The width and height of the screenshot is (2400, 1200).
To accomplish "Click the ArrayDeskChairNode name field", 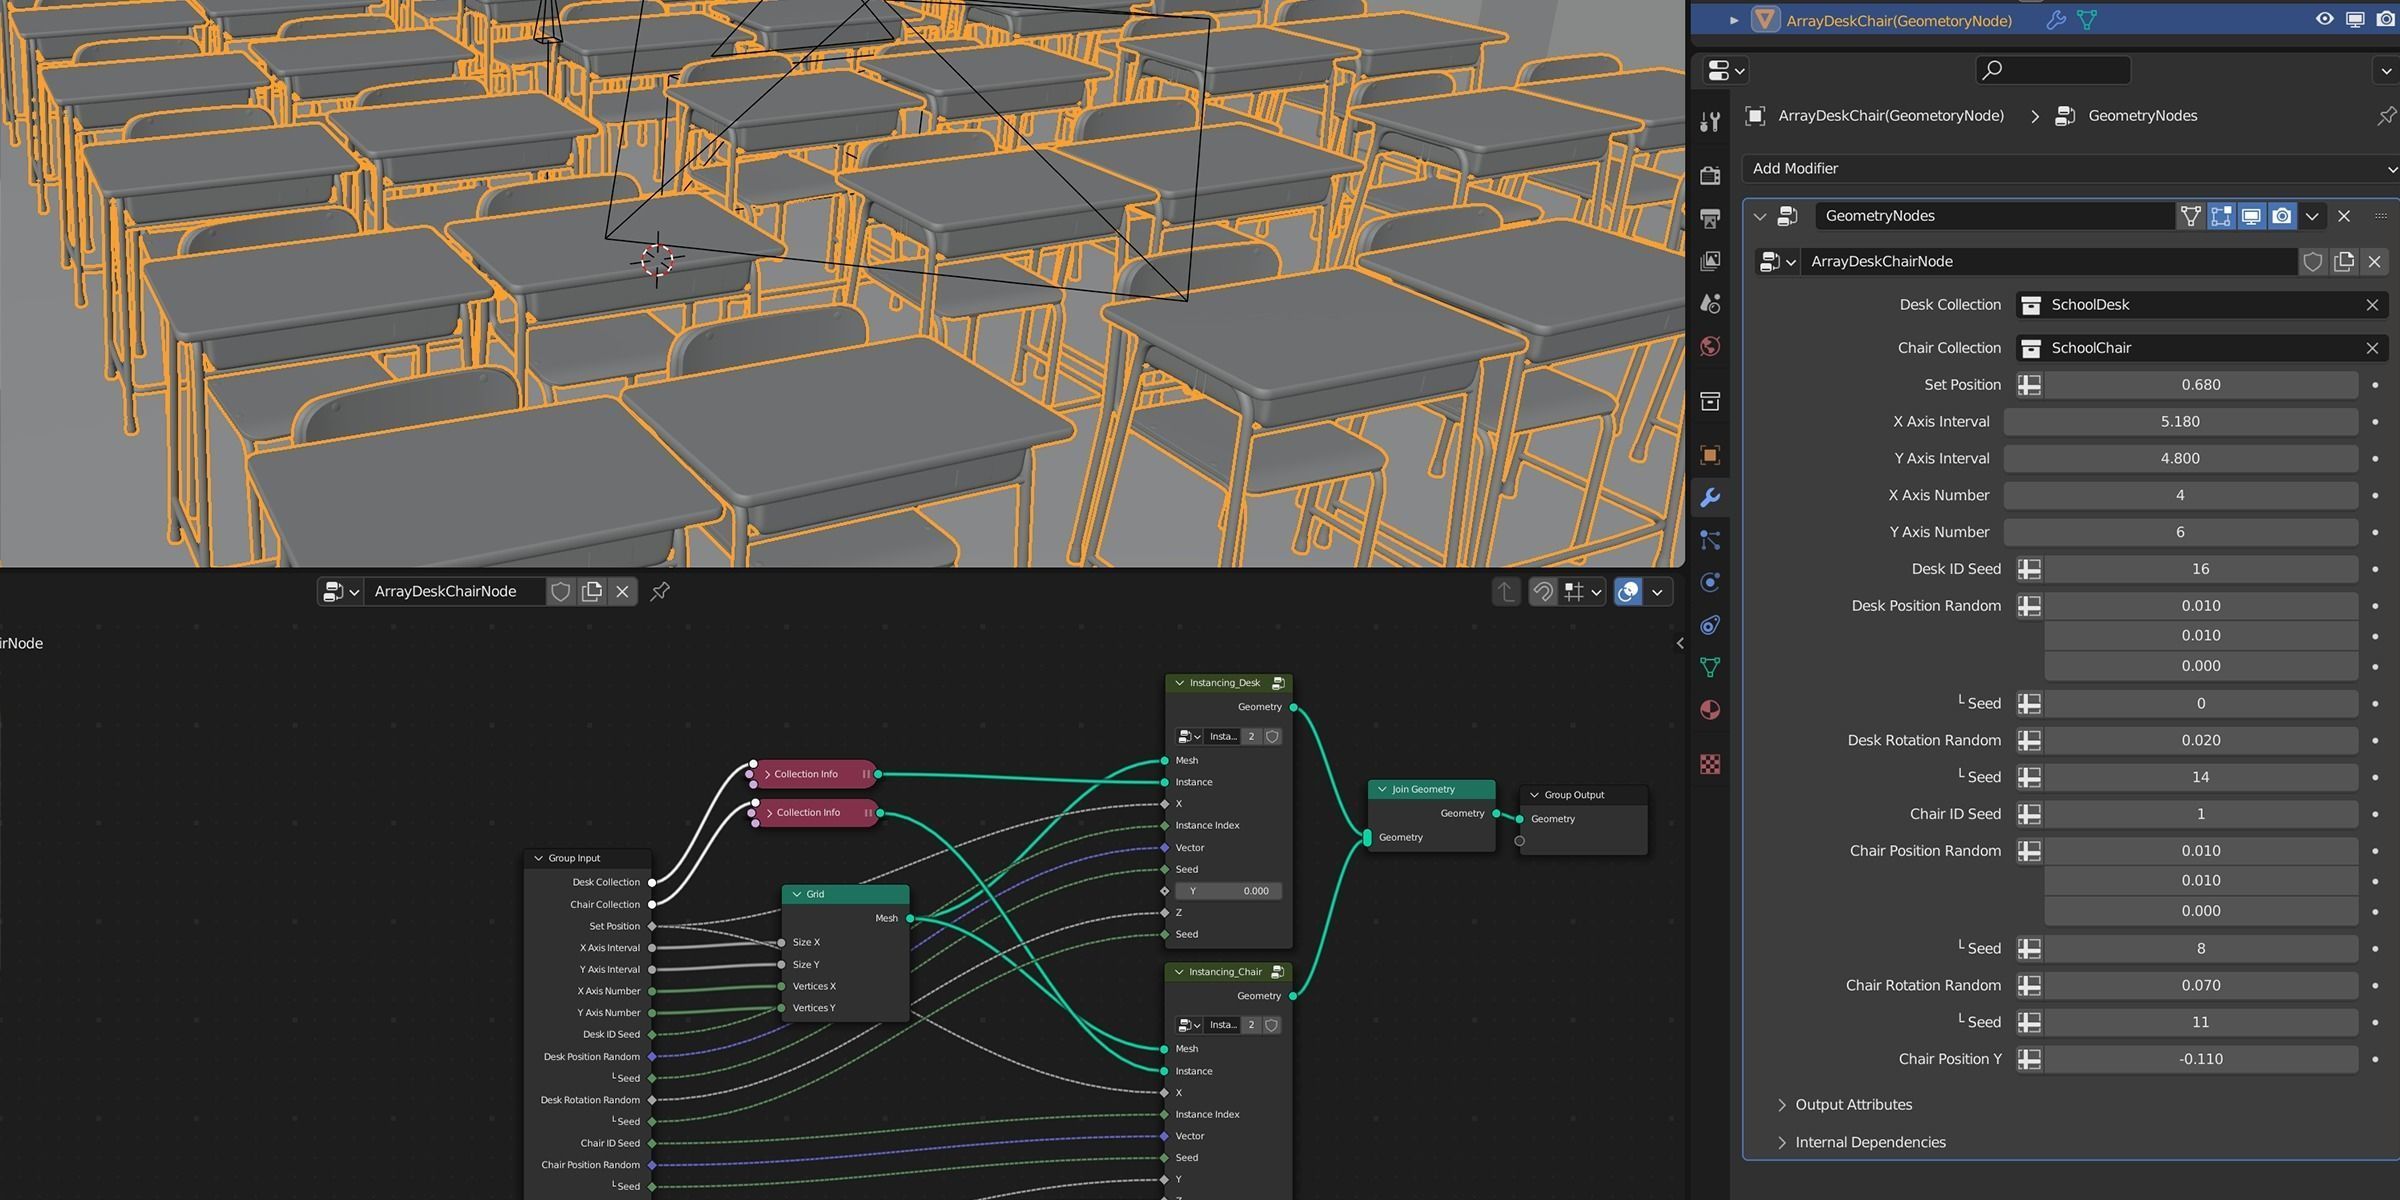I will tap(2040, 261).
